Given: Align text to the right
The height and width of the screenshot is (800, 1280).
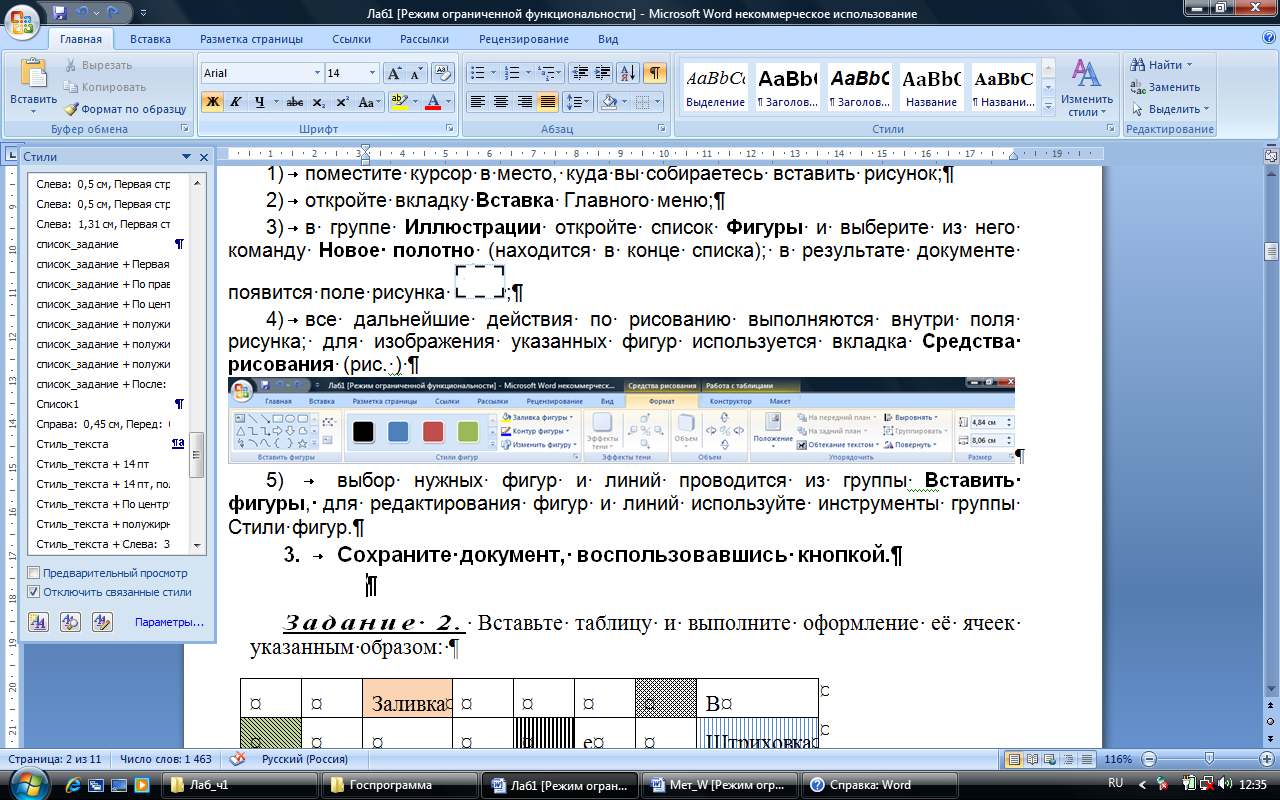Looking at the screenshot, I should pos(524,102).
